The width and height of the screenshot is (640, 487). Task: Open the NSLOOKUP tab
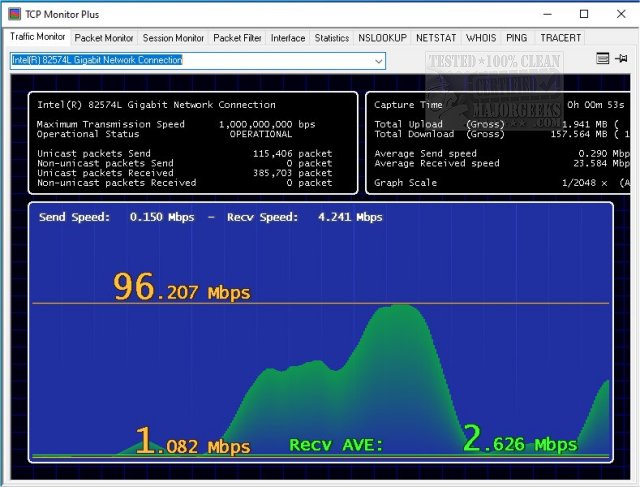[383, 38]
